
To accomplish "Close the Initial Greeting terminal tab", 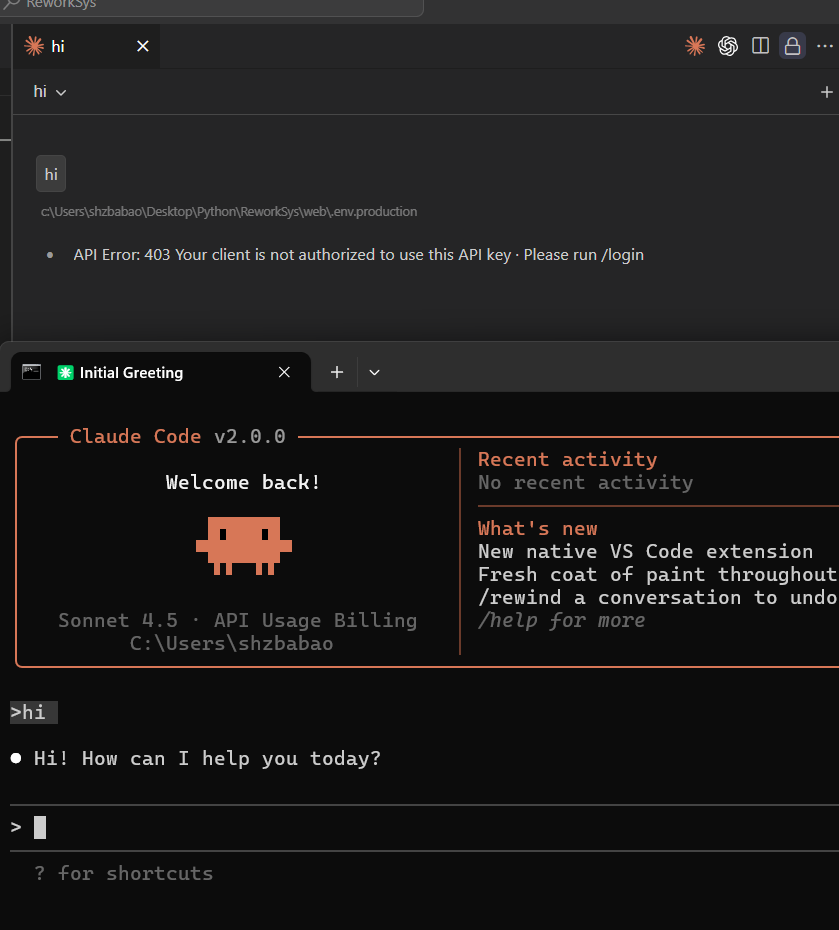I will coord(284,372).
